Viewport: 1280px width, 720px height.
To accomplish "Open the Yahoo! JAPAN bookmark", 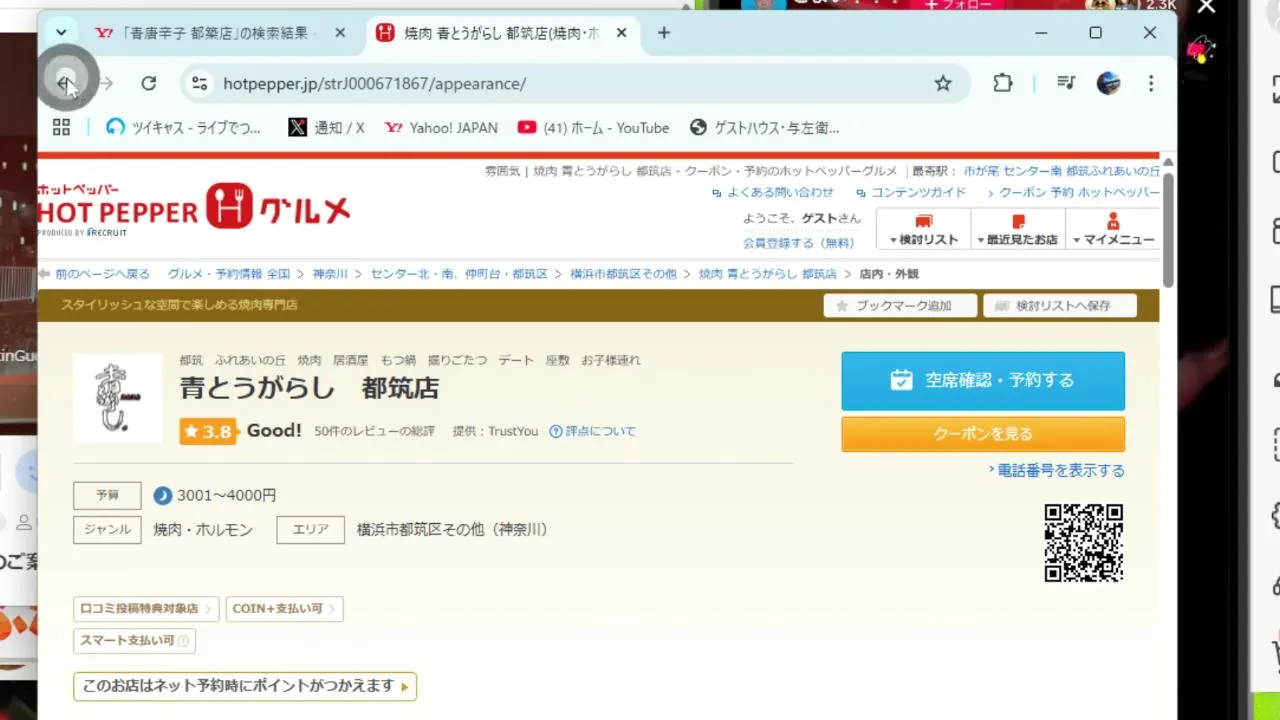I will [441, 127].
